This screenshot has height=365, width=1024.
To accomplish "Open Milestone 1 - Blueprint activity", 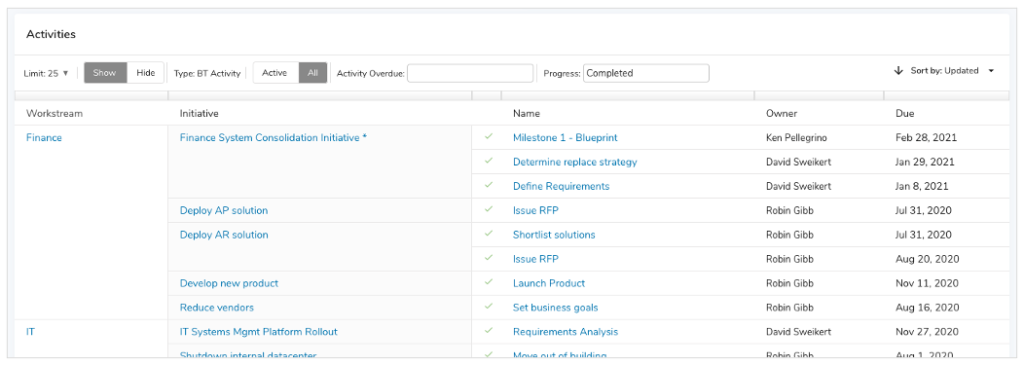I will coord(565,138).
